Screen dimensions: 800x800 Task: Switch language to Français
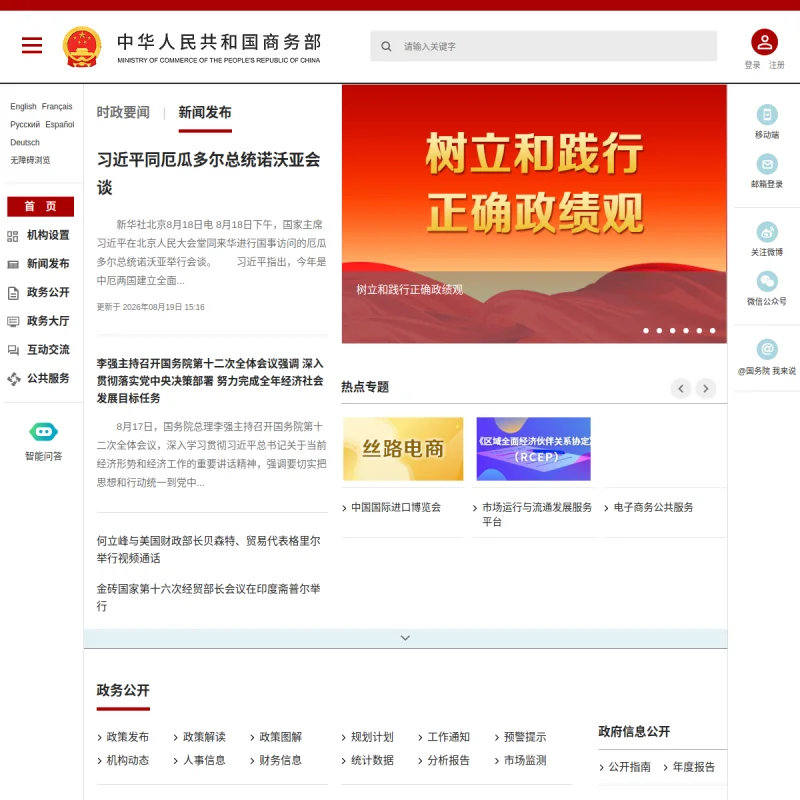[x=57, y=106]
